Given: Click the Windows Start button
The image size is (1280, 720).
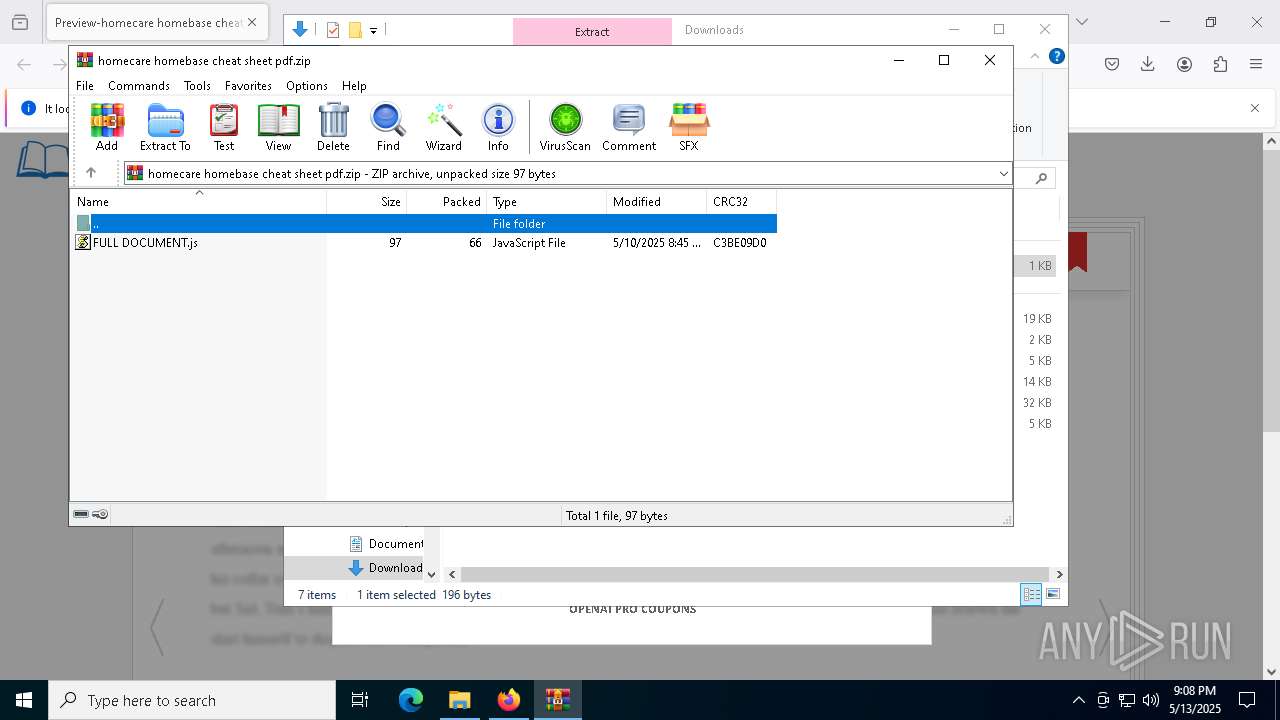Looking at the screenshot, I should (24, 700).
